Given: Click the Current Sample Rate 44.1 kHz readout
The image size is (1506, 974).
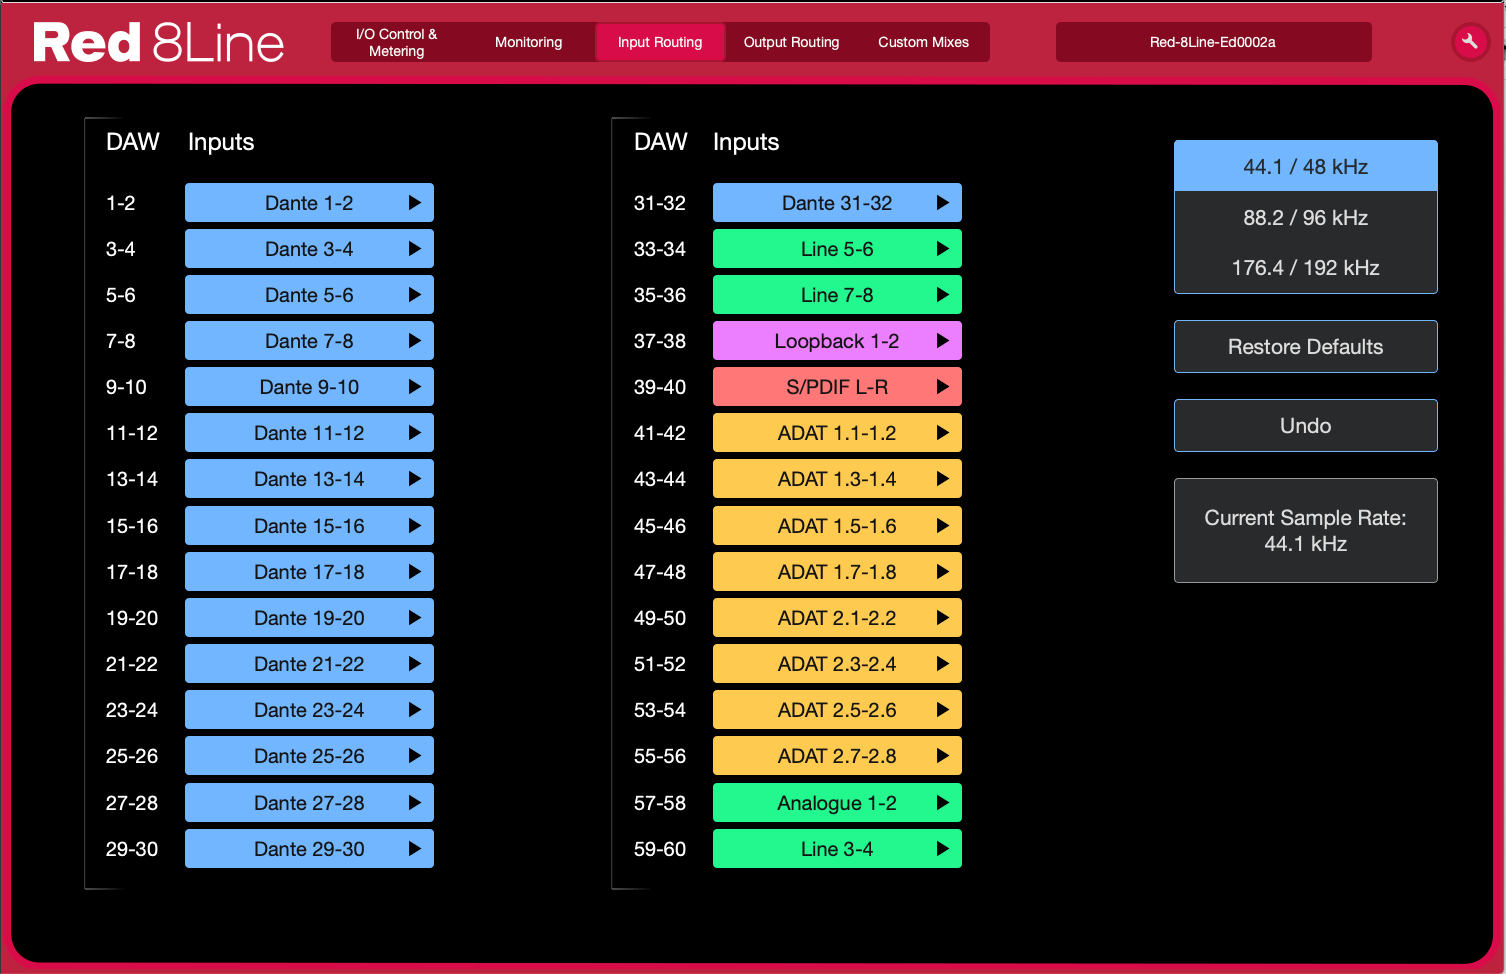Looking at the screenshot, I should coord(1305,531).
